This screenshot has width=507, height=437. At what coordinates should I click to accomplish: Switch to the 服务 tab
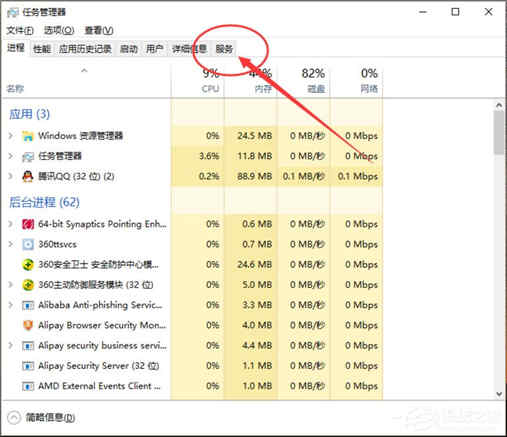[224, 49]
